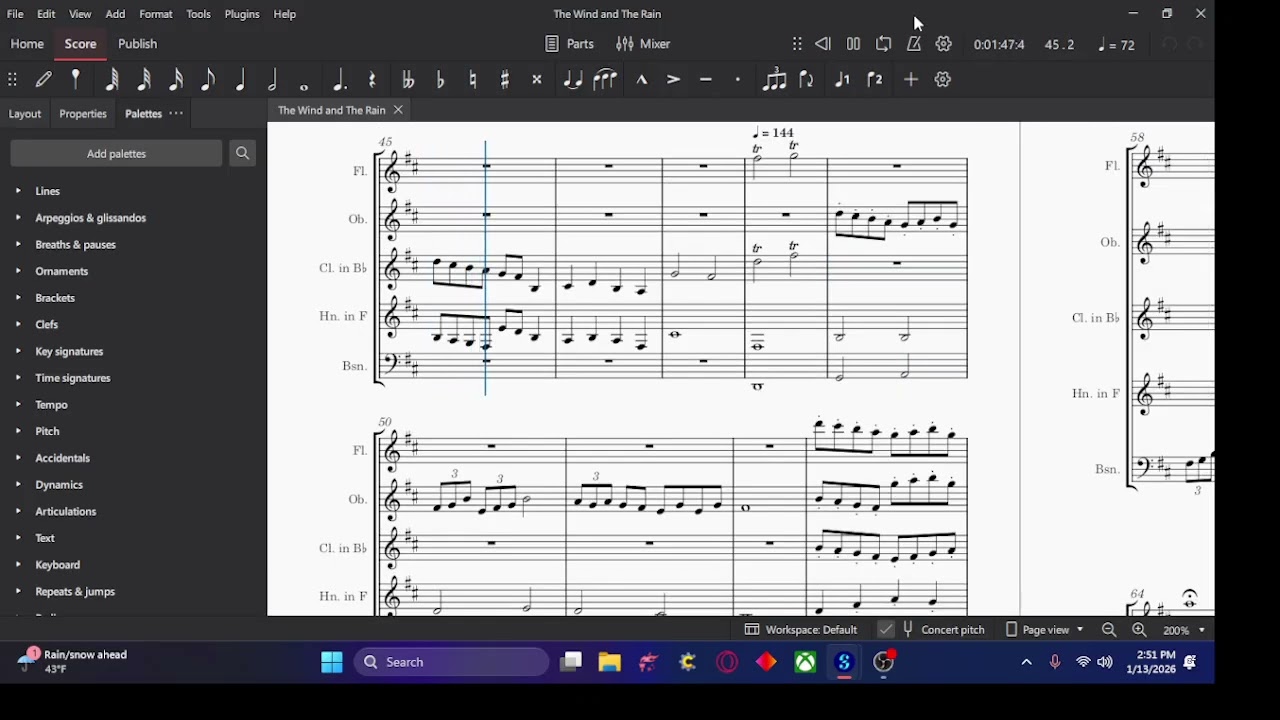
Task: Flip note stem direction
Action: click(x=807, y=79)
